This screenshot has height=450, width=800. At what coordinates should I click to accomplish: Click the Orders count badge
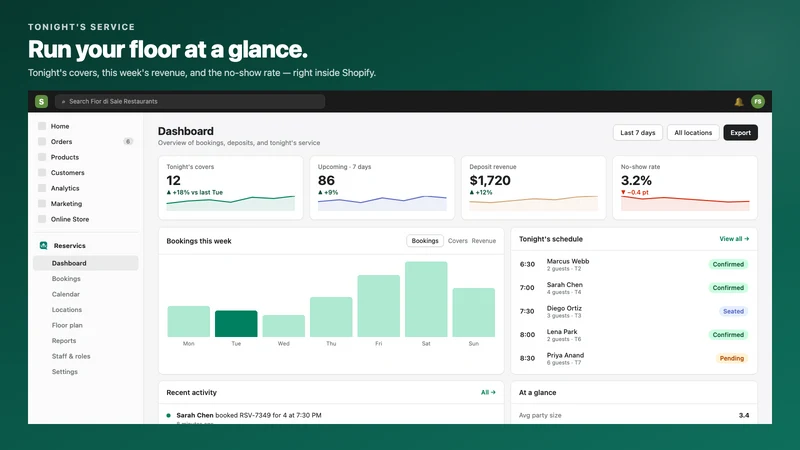[x=128, y=141]
